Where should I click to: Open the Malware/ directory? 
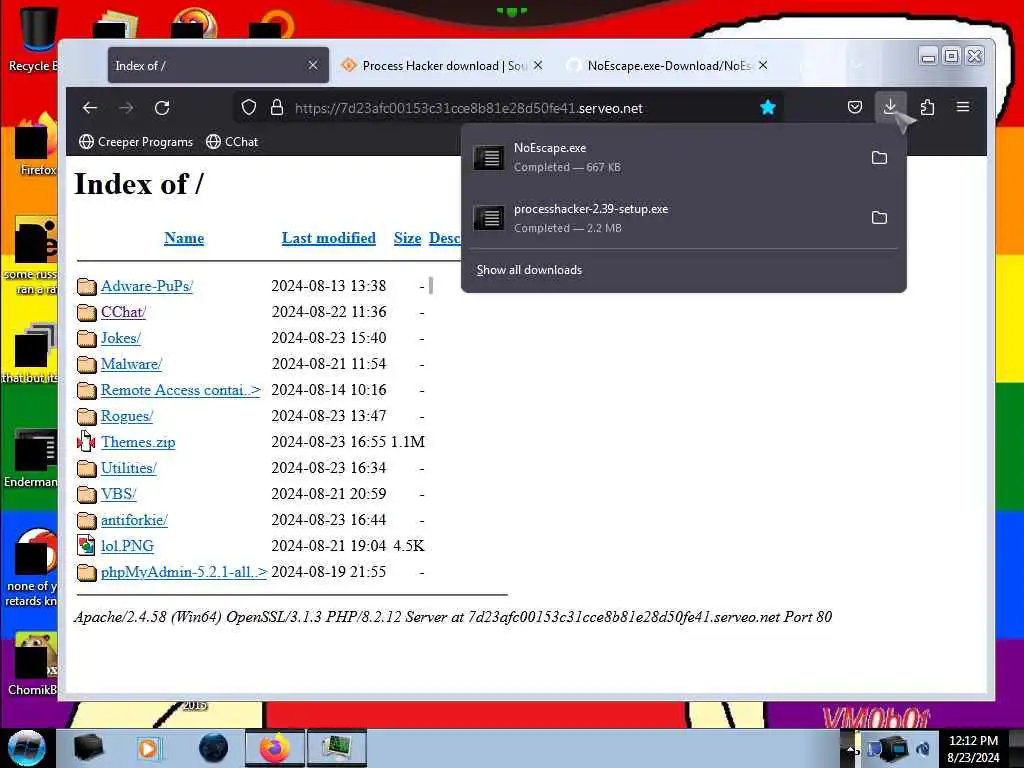(x=131, y=364)
